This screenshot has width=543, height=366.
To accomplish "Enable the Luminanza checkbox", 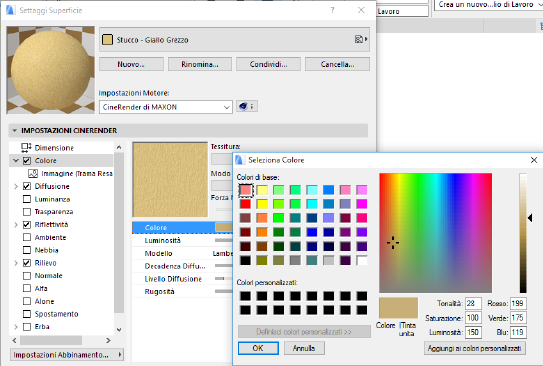I will coord(27,199).
